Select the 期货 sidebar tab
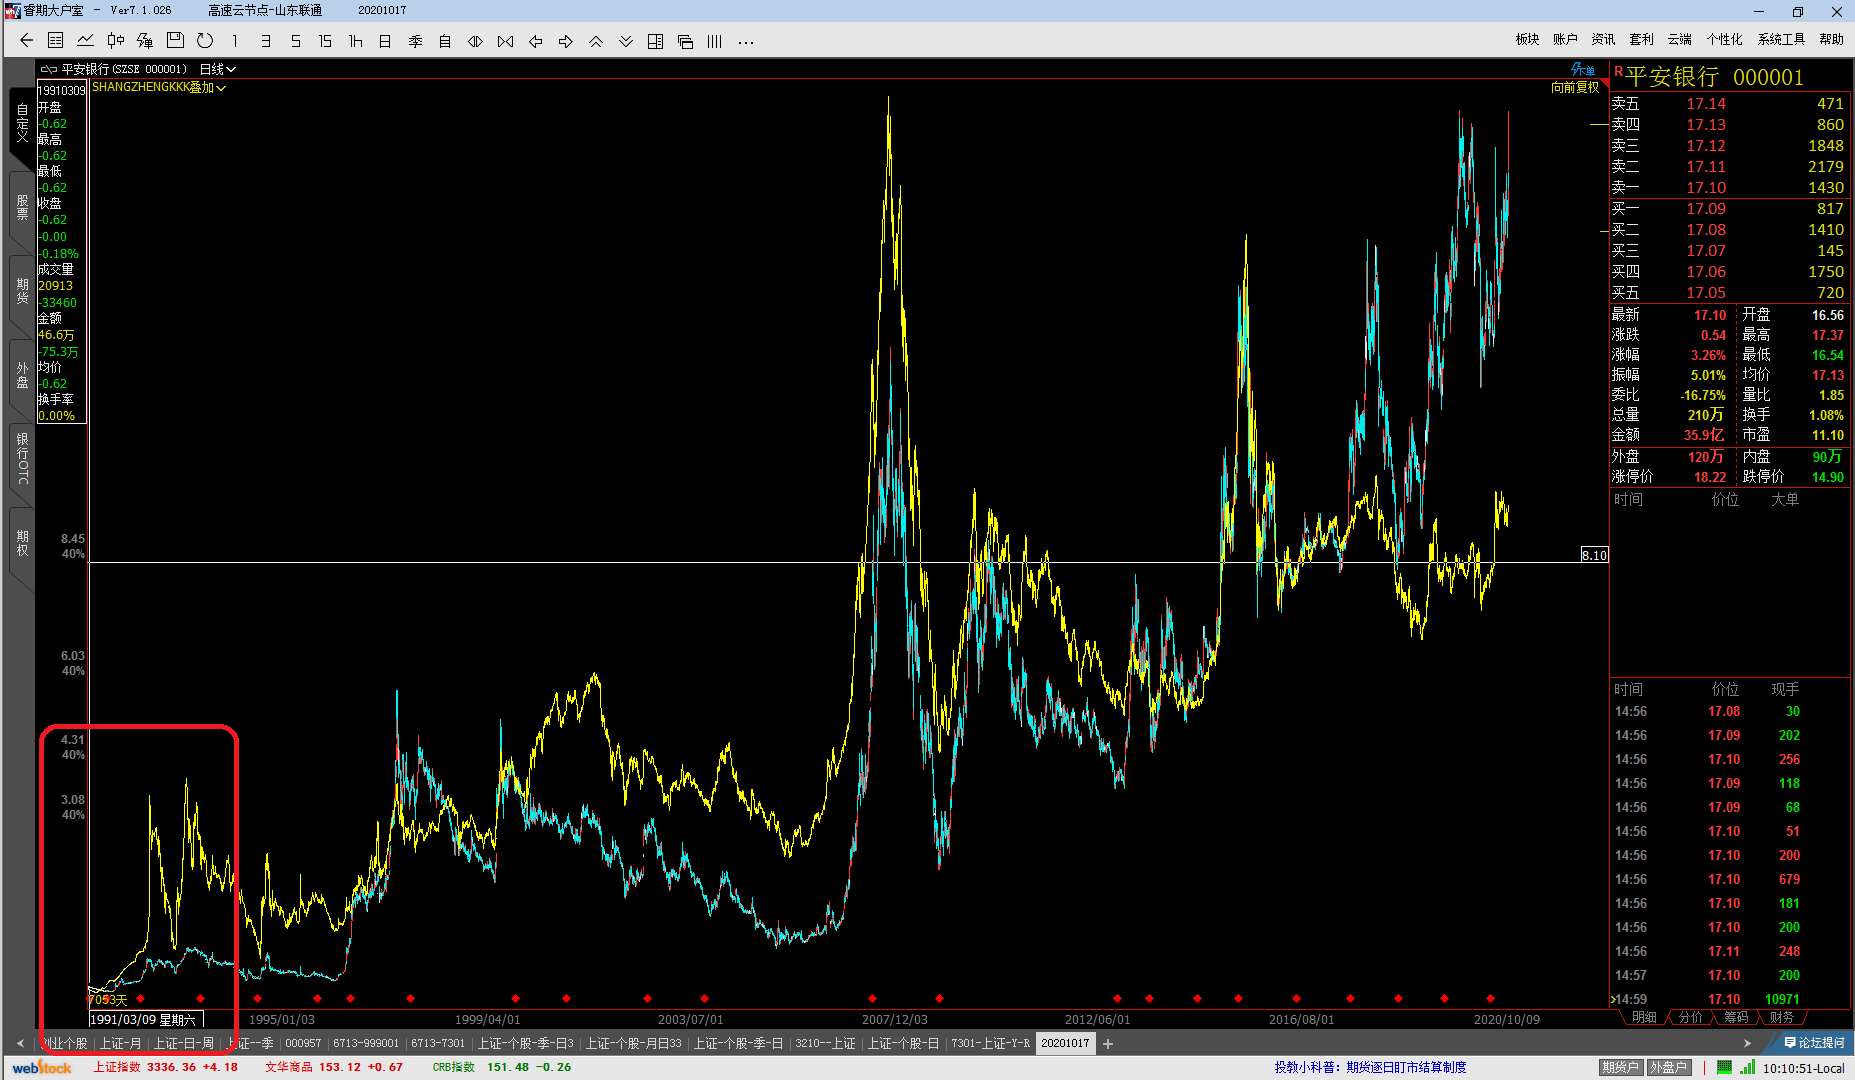This screenshot has height=1080, width=1855. click(x=22, y=292)
